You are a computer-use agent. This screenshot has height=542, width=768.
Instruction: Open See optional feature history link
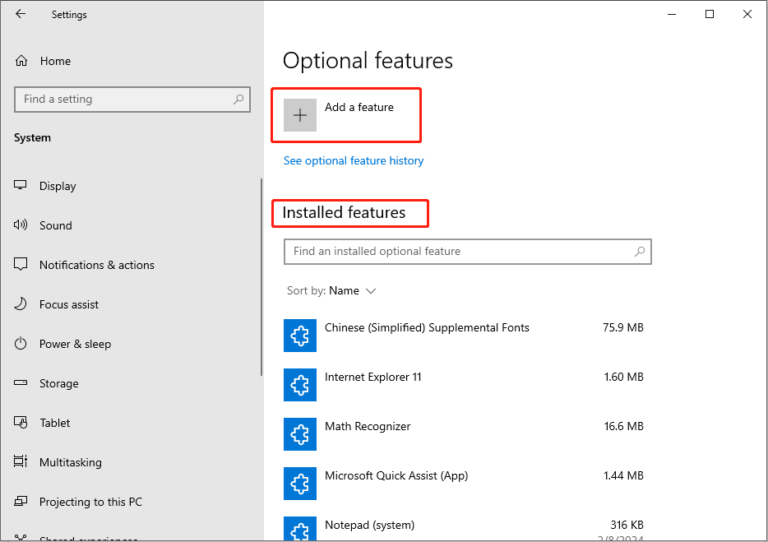pyautogui.click(x=354, y=161)
